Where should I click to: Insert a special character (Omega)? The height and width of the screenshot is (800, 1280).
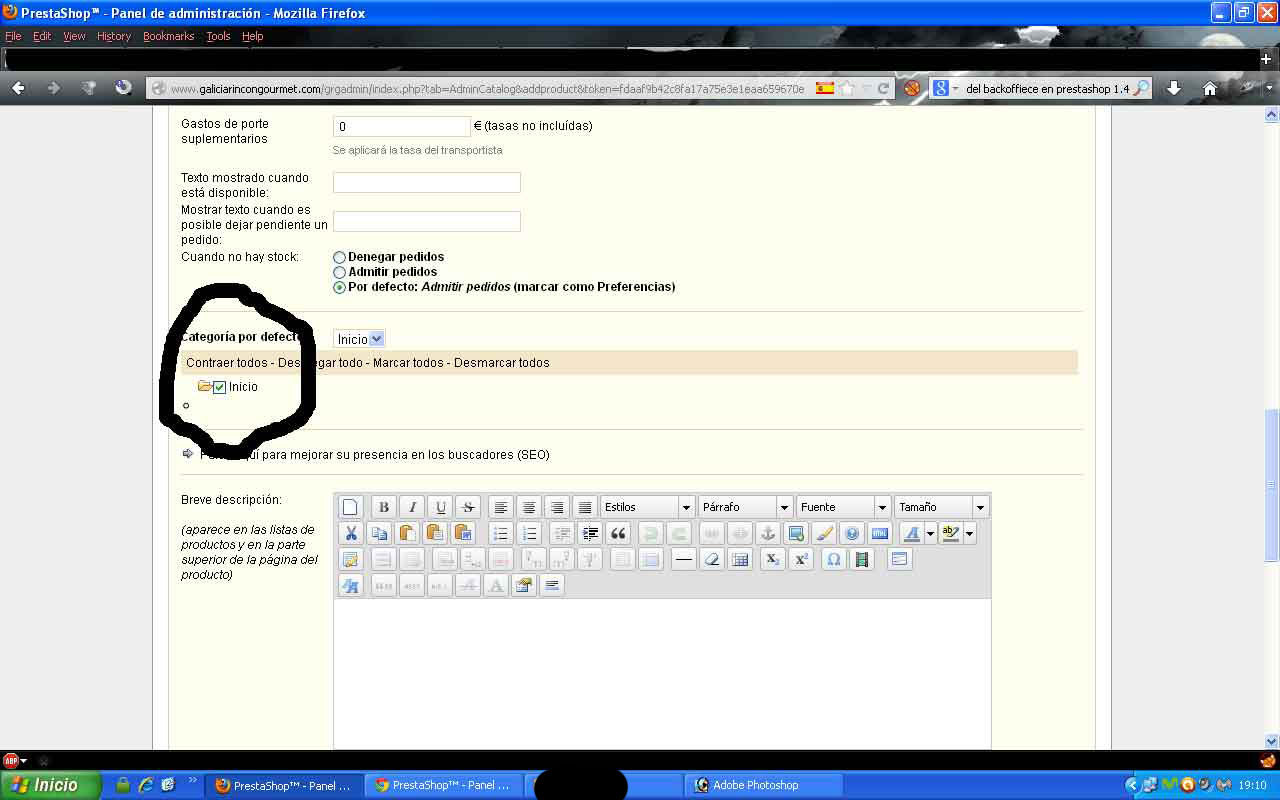coord(833,559)
